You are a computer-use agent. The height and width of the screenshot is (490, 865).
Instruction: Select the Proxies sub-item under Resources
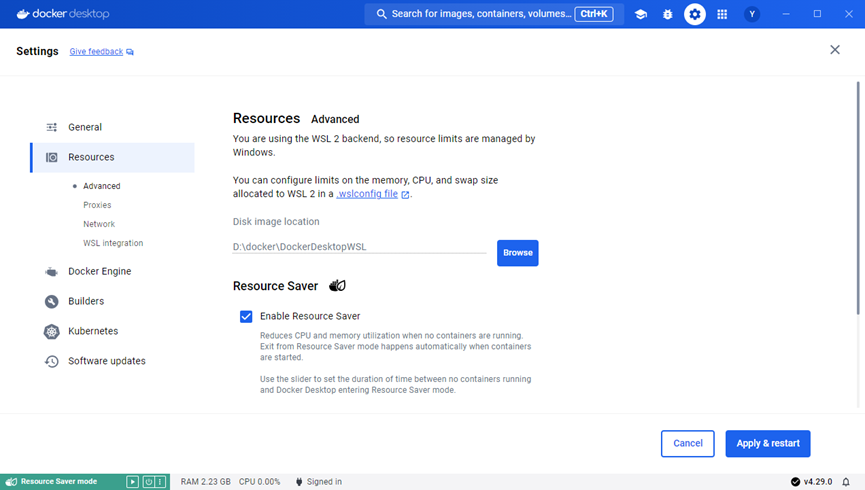(97, 205)
